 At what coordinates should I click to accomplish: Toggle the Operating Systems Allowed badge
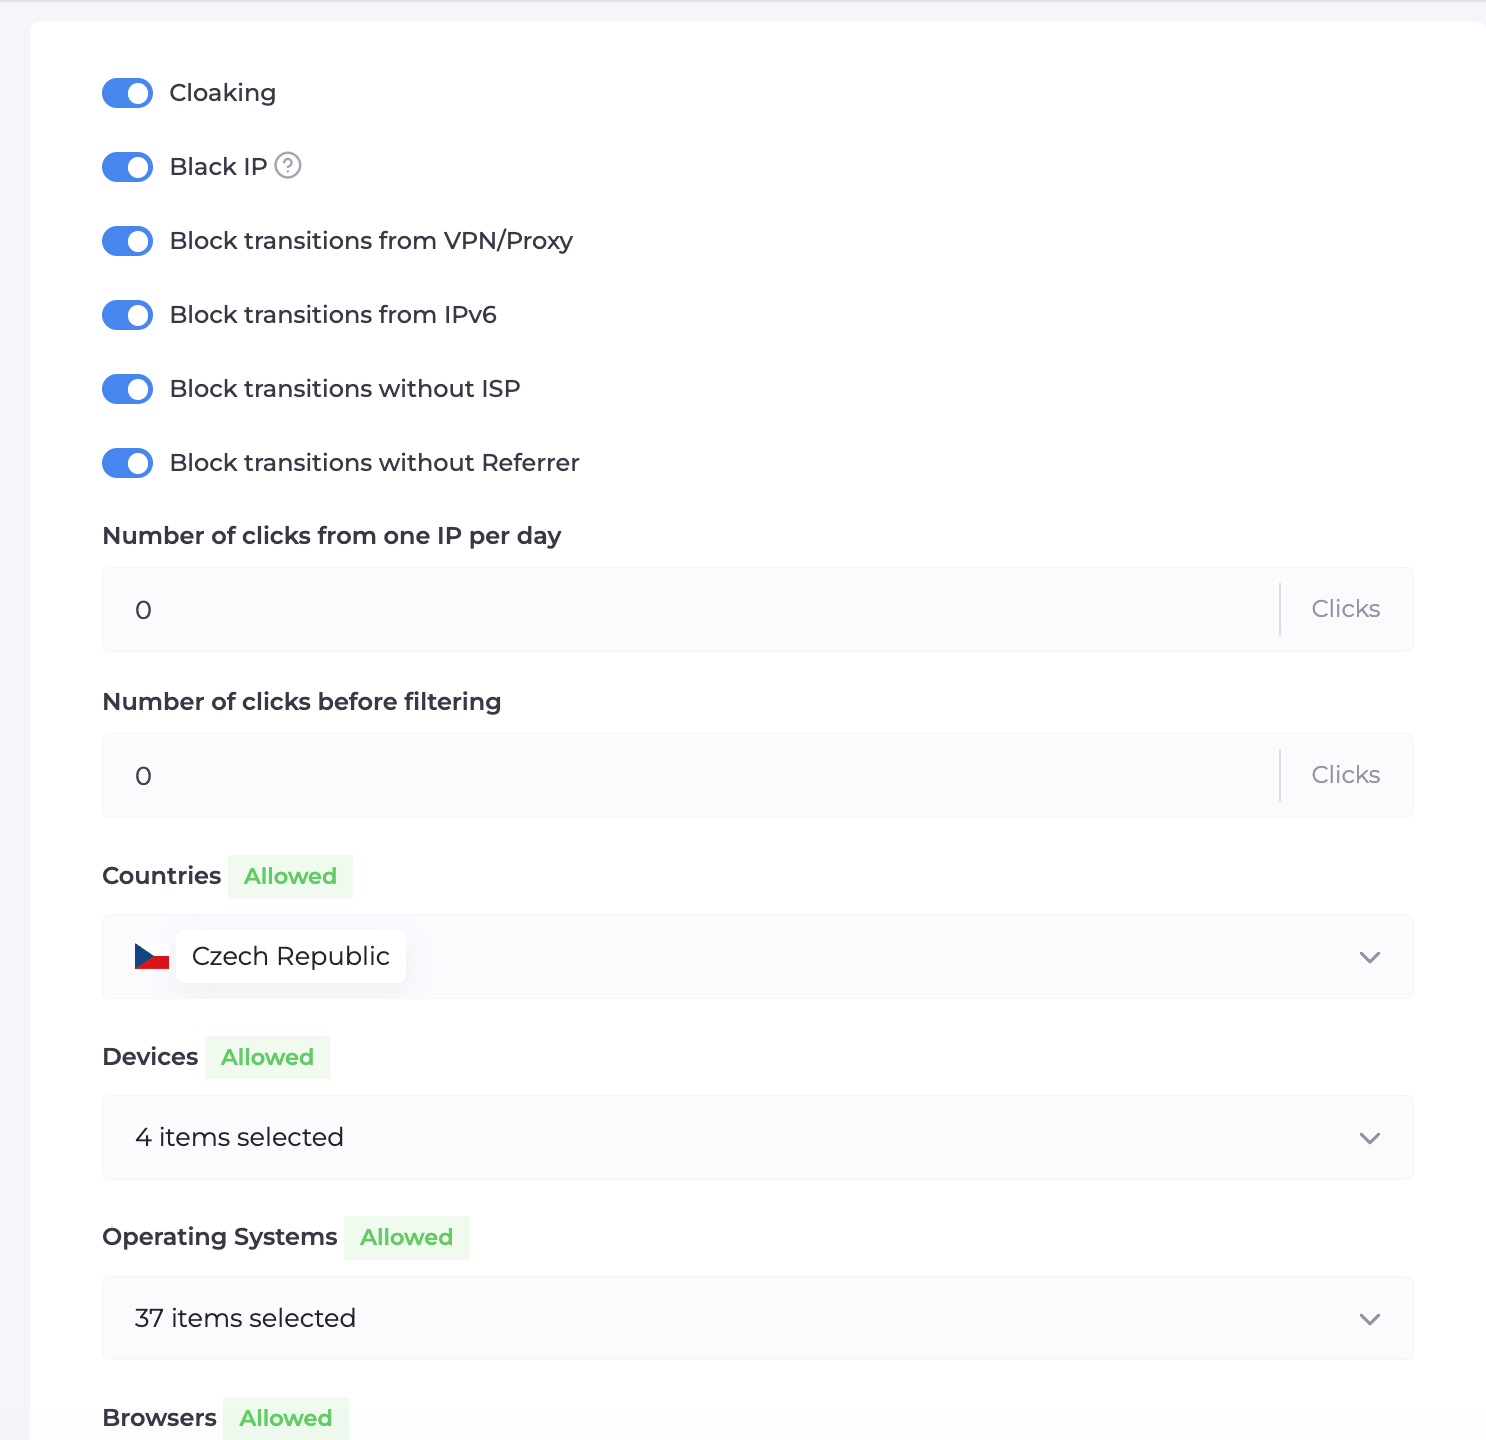coord(406,1237)
